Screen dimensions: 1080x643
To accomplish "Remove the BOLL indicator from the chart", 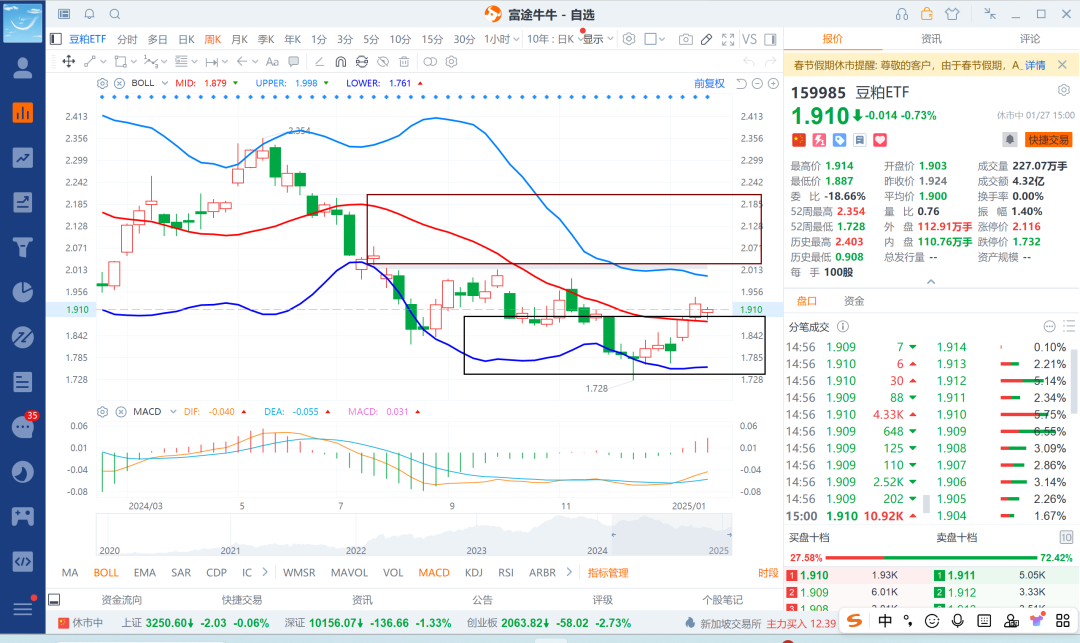I will (119, 83).
